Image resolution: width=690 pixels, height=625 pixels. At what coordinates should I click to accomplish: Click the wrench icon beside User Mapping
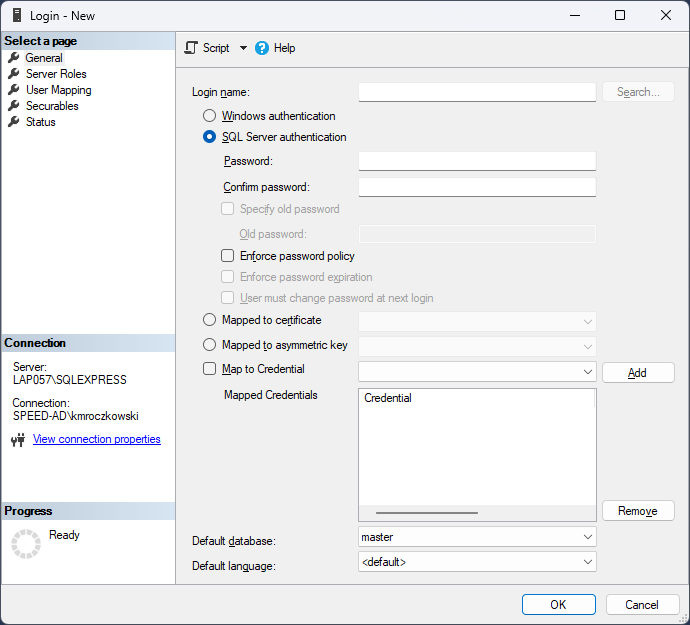[14, 90]
